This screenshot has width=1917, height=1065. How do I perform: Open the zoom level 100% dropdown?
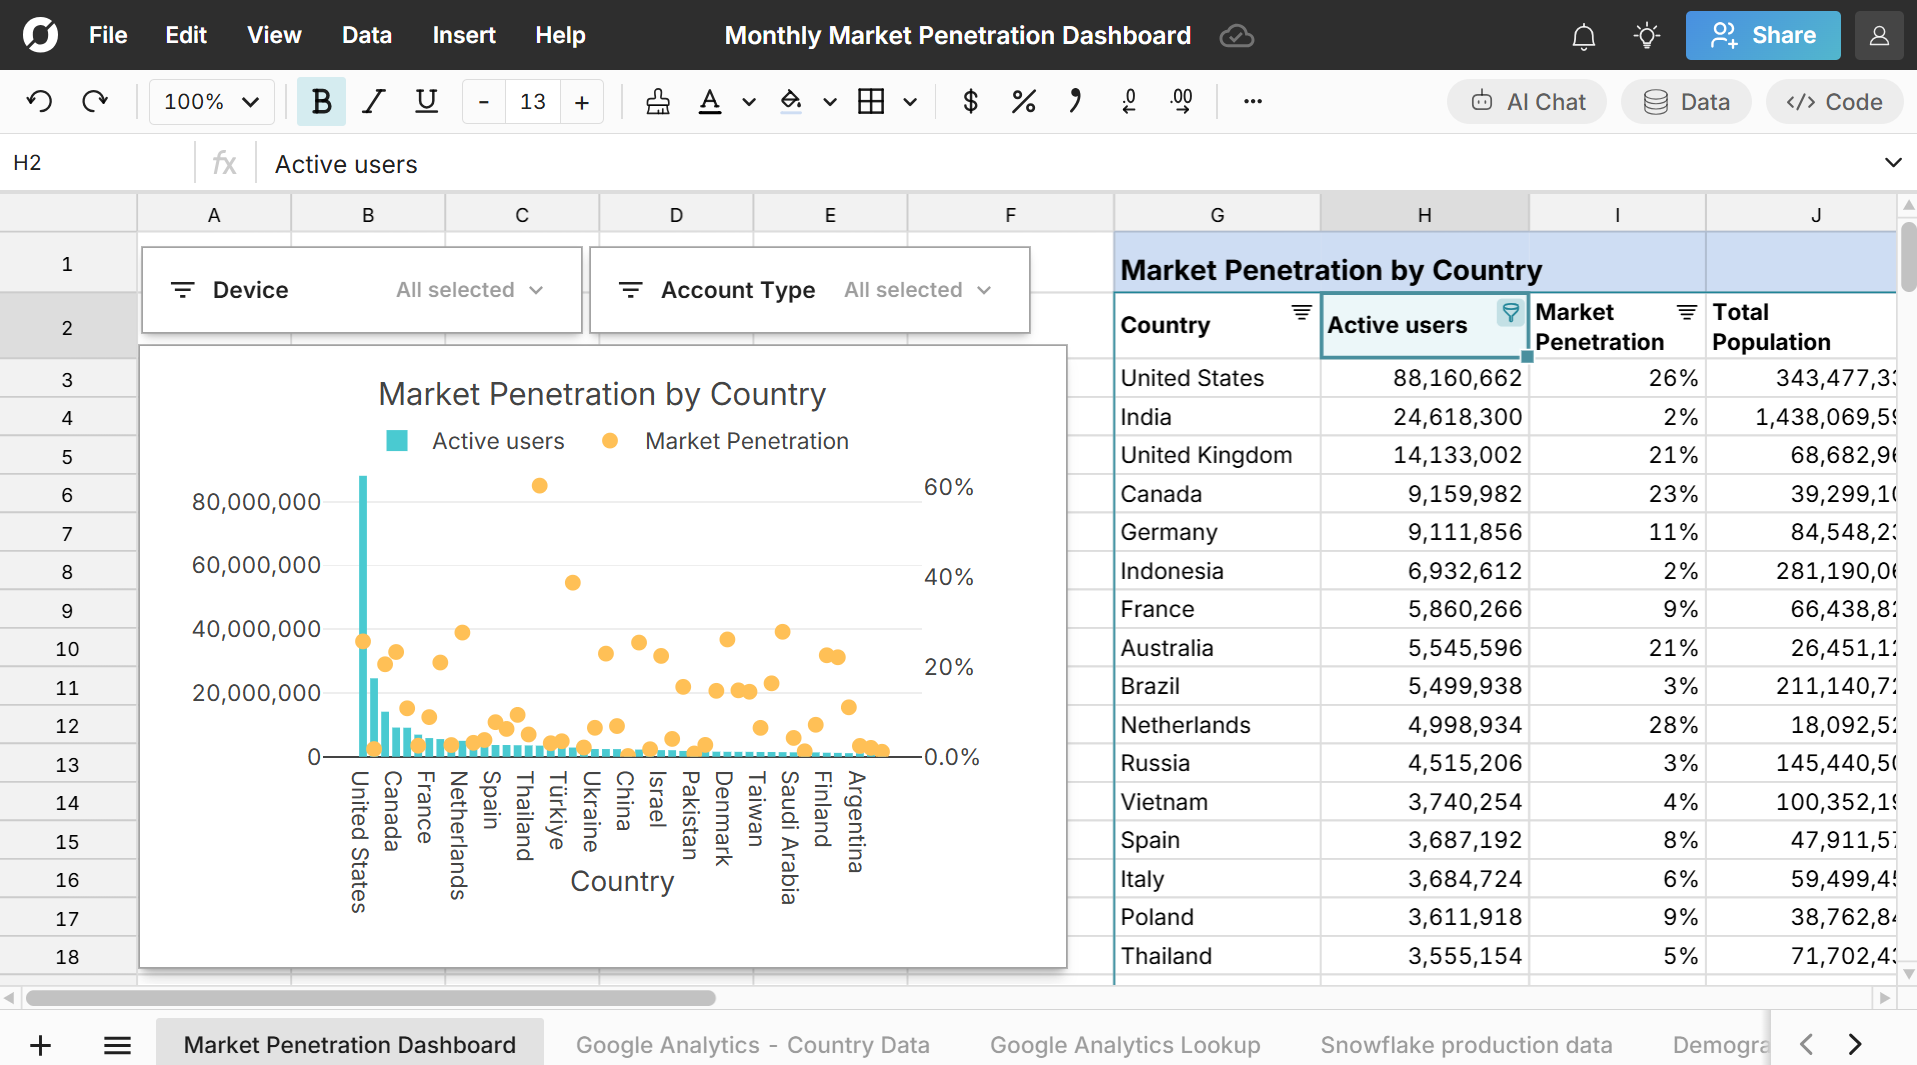coord(212,101)
